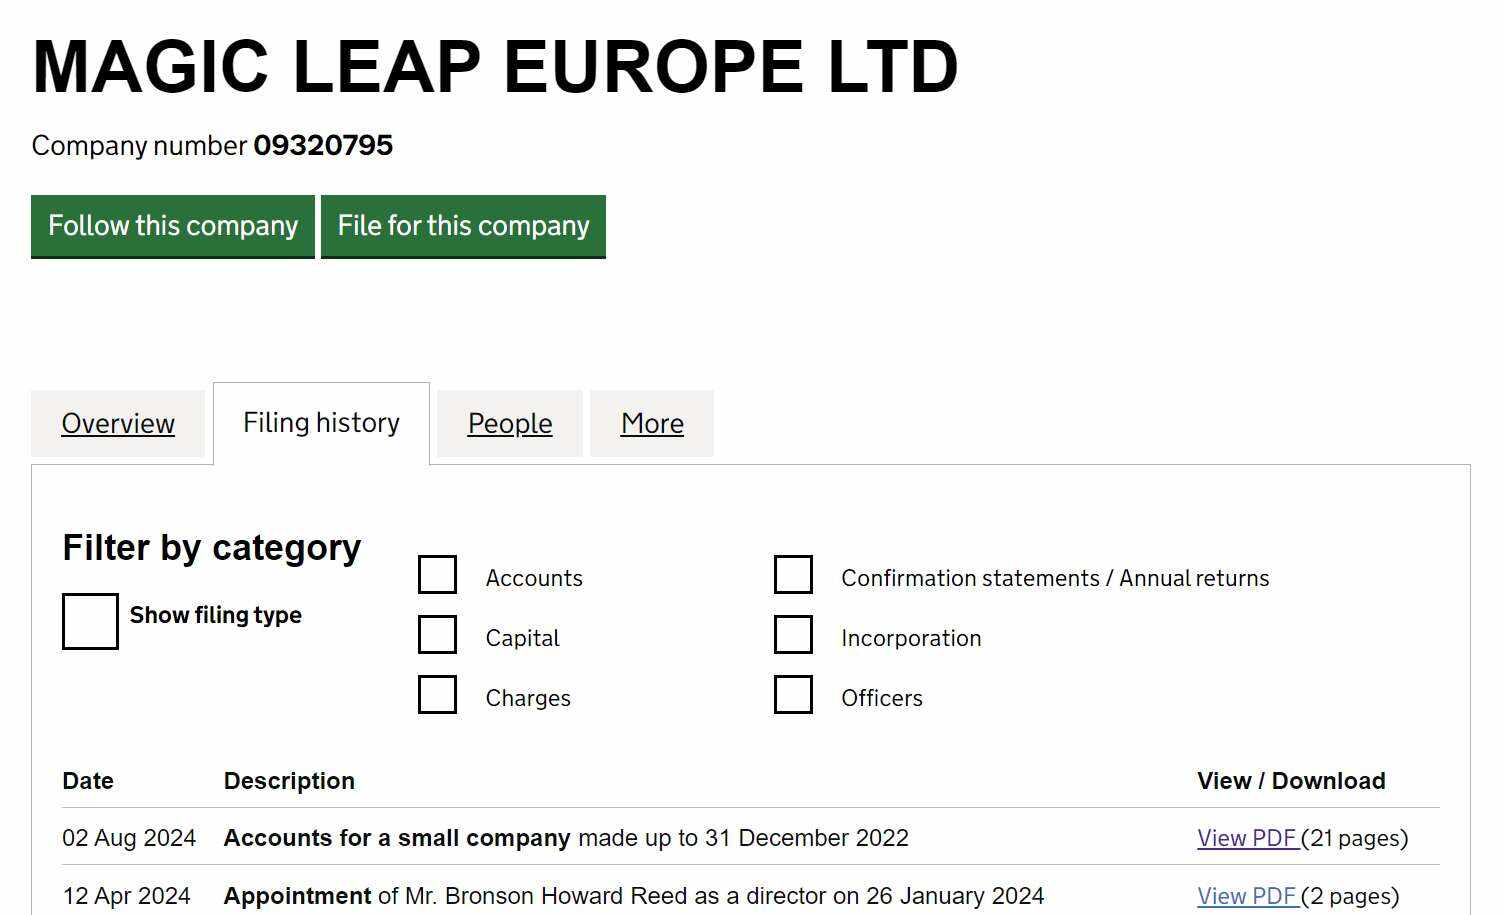
Task: Click the company number 09320795
Action: tap(323, 146)
